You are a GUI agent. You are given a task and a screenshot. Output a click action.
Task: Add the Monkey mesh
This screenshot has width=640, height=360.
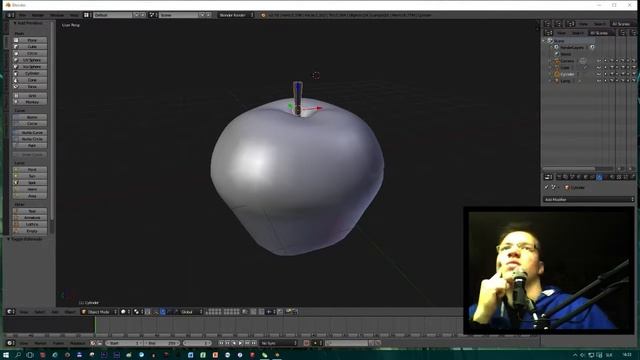[30, 102]
